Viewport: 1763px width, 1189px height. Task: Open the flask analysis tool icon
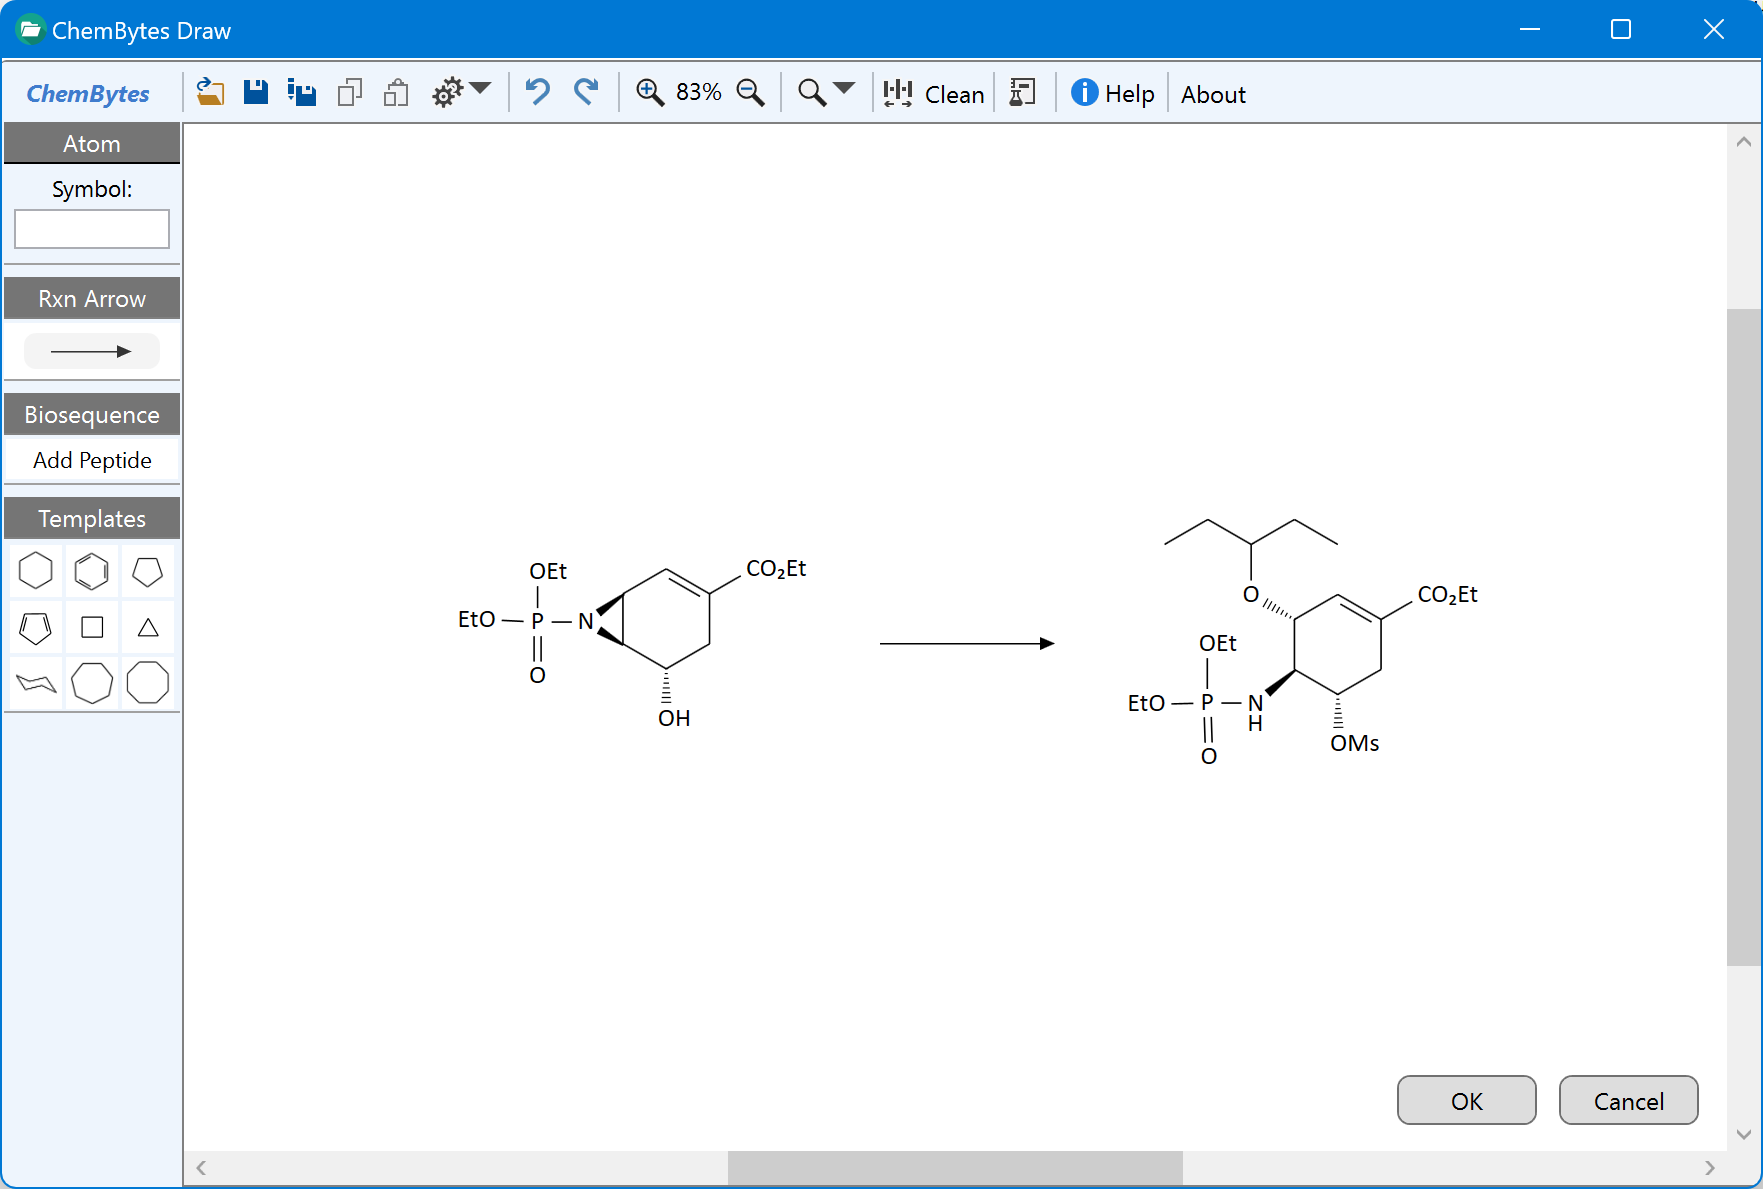[x=1023, y=93]
